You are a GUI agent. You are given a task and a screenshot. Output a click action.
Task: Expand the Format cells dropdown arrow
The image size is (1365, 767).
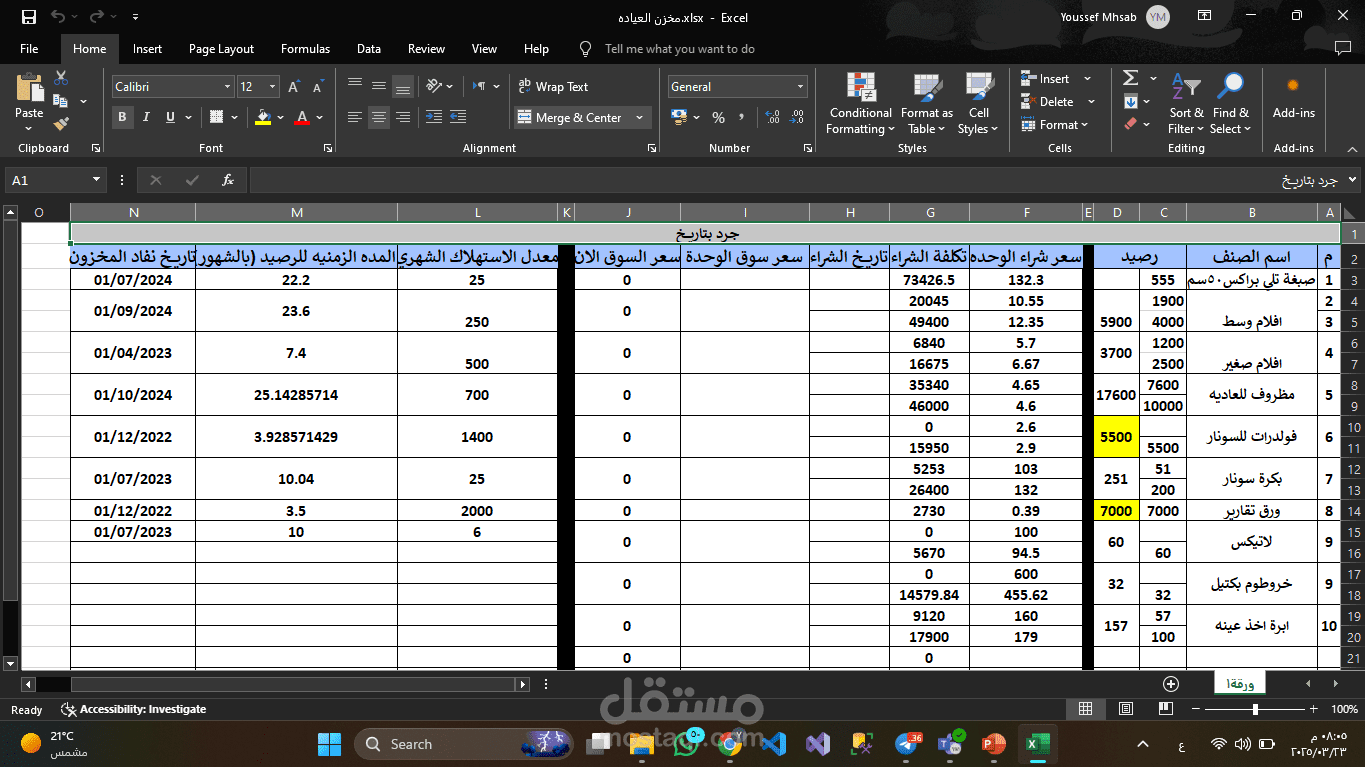point(1087,125)
